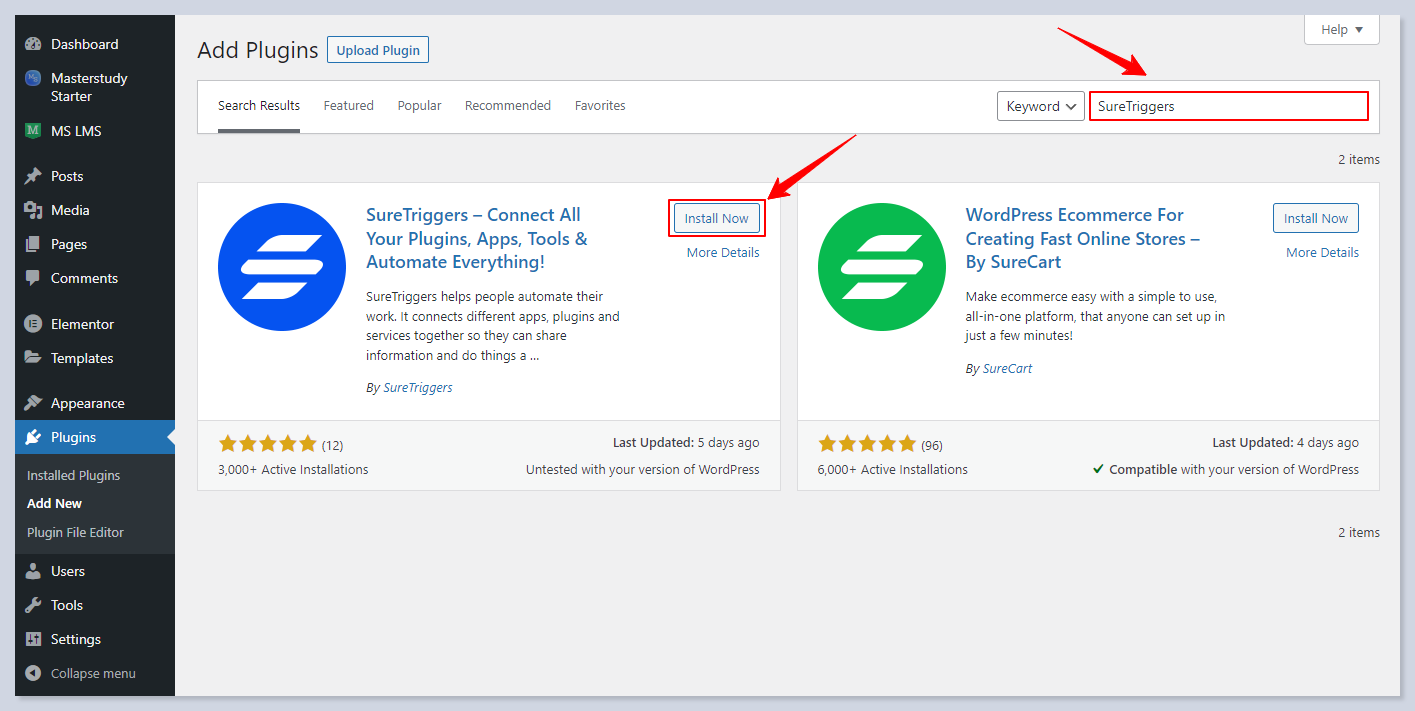The height and width of the screenshot is (711, 1415).
Task: Click the Elementor icon in sidebar
Action: (x=33, y=324)
